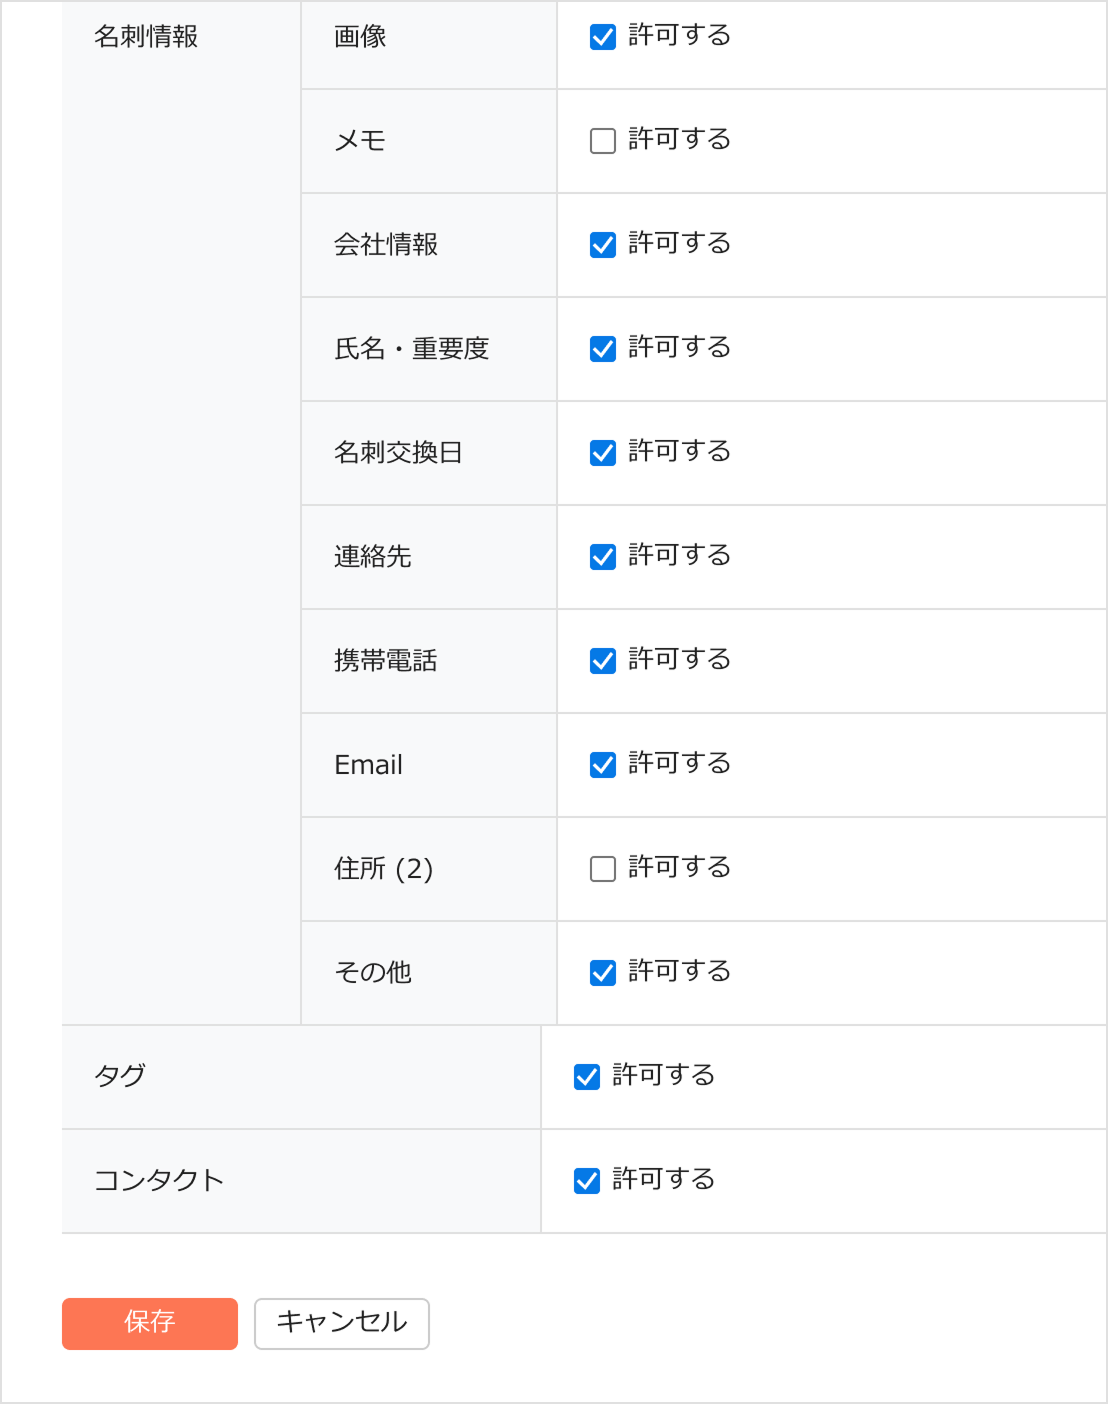Uncheck the 連絡先 permission checkbox

[603, 557]
